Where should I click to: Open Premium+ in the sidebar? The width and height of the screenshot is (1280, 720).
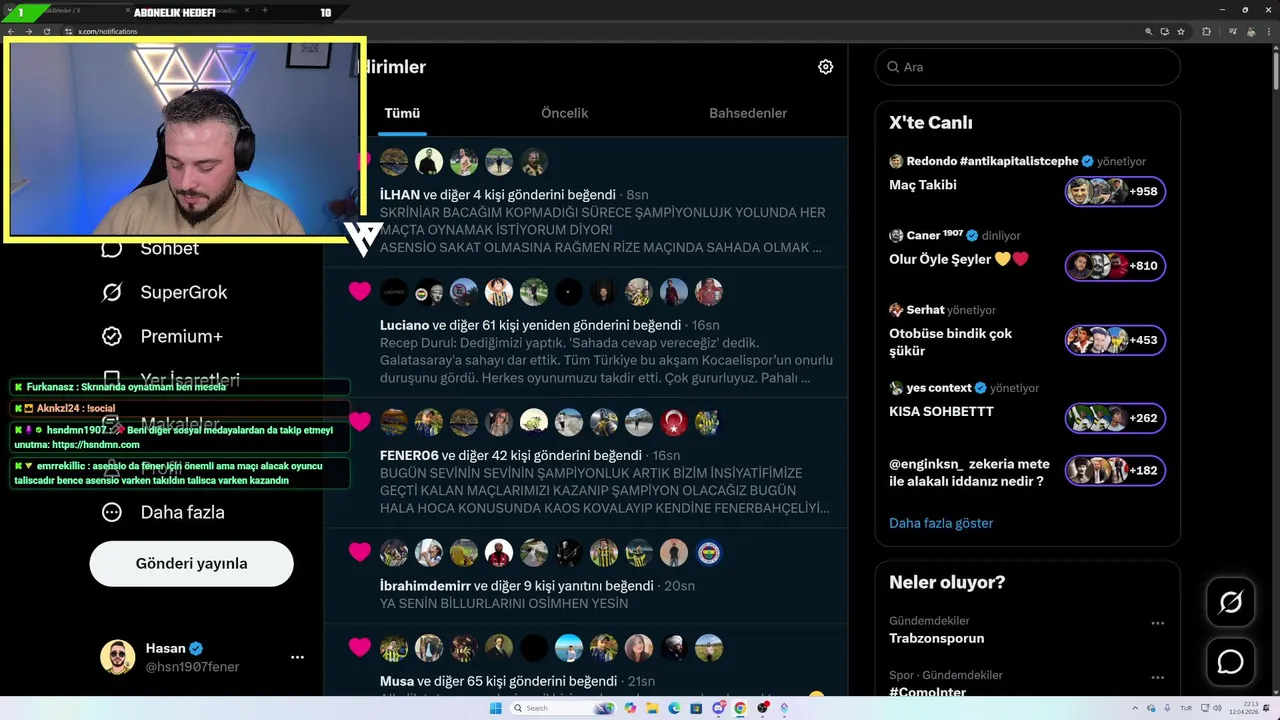click(x=181, y=336)
